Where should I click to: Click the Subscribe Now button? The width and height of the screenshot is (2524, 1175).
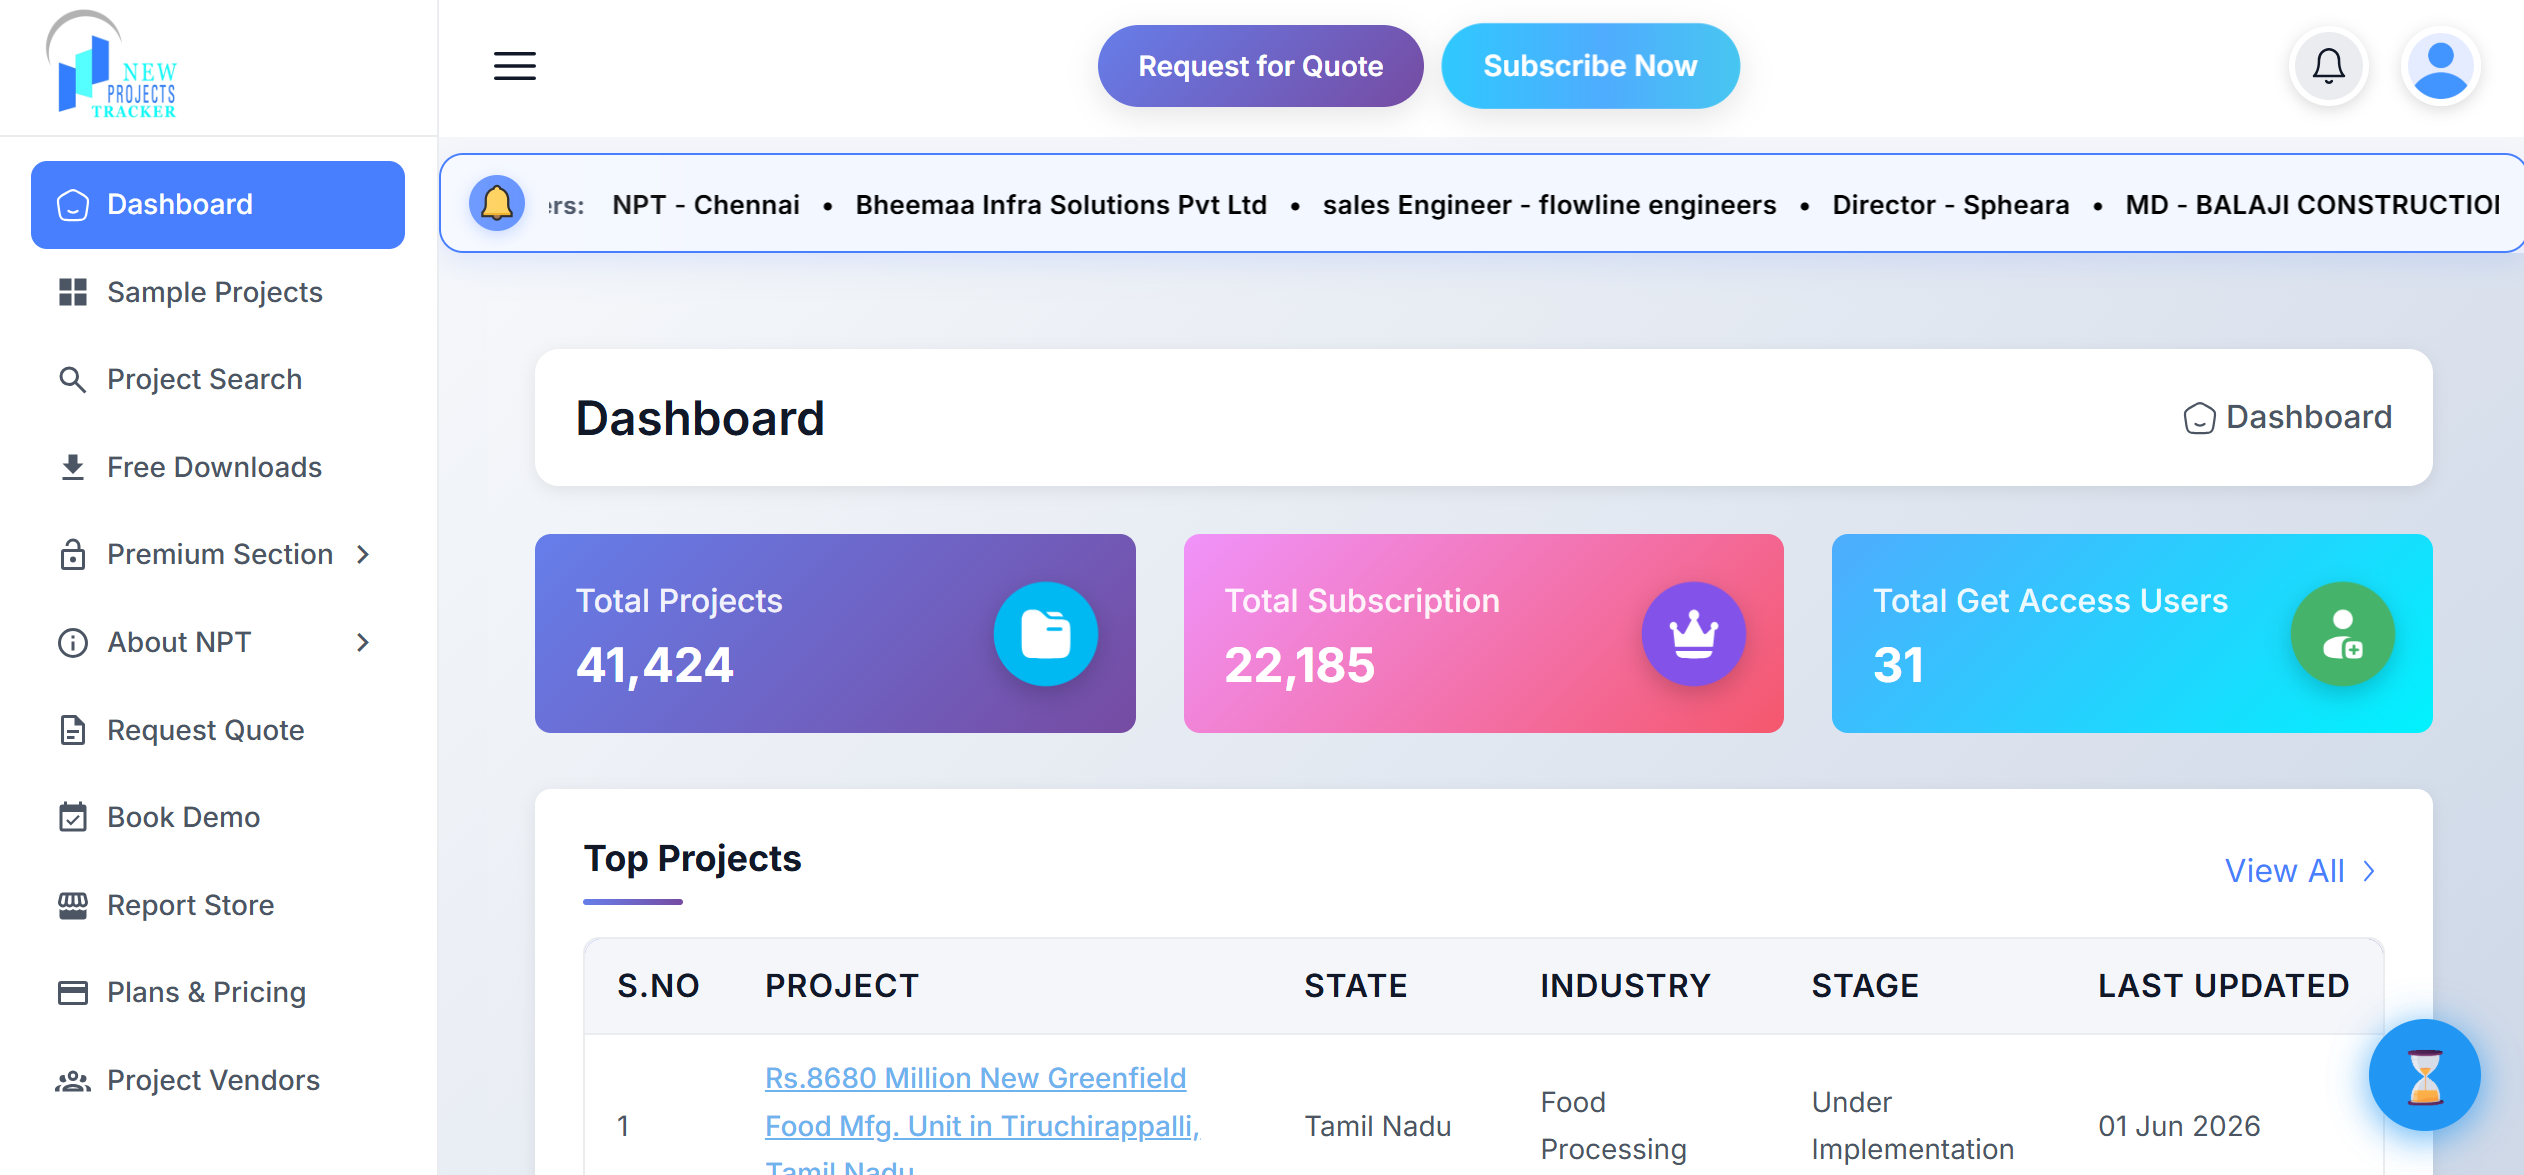coord(1590,66)
